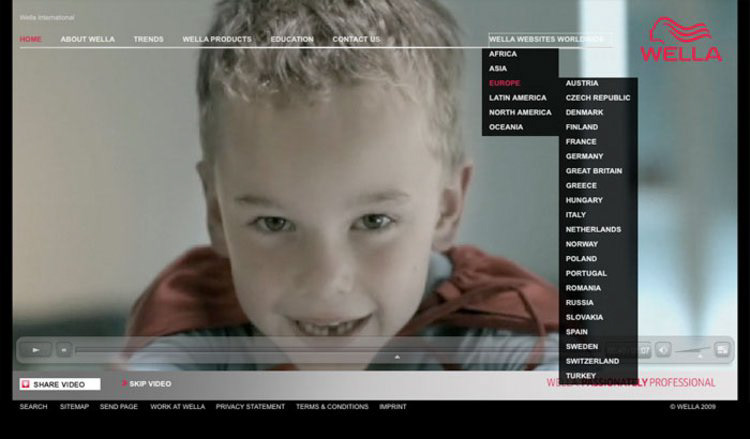Image resolution: width=750 pixels, height=439 pixels.
Task: Go to the Home menu item
Action: [x=31, y=39]
